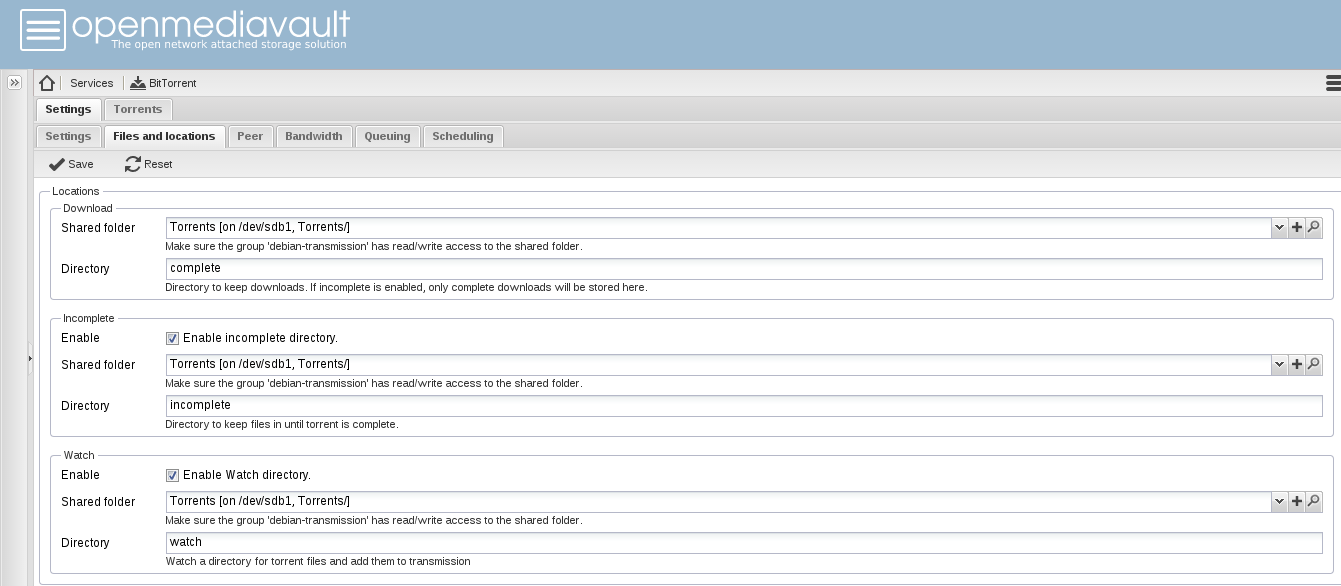
Task: Click the Watch shared folder combo field
Action: tap(718, 502)
